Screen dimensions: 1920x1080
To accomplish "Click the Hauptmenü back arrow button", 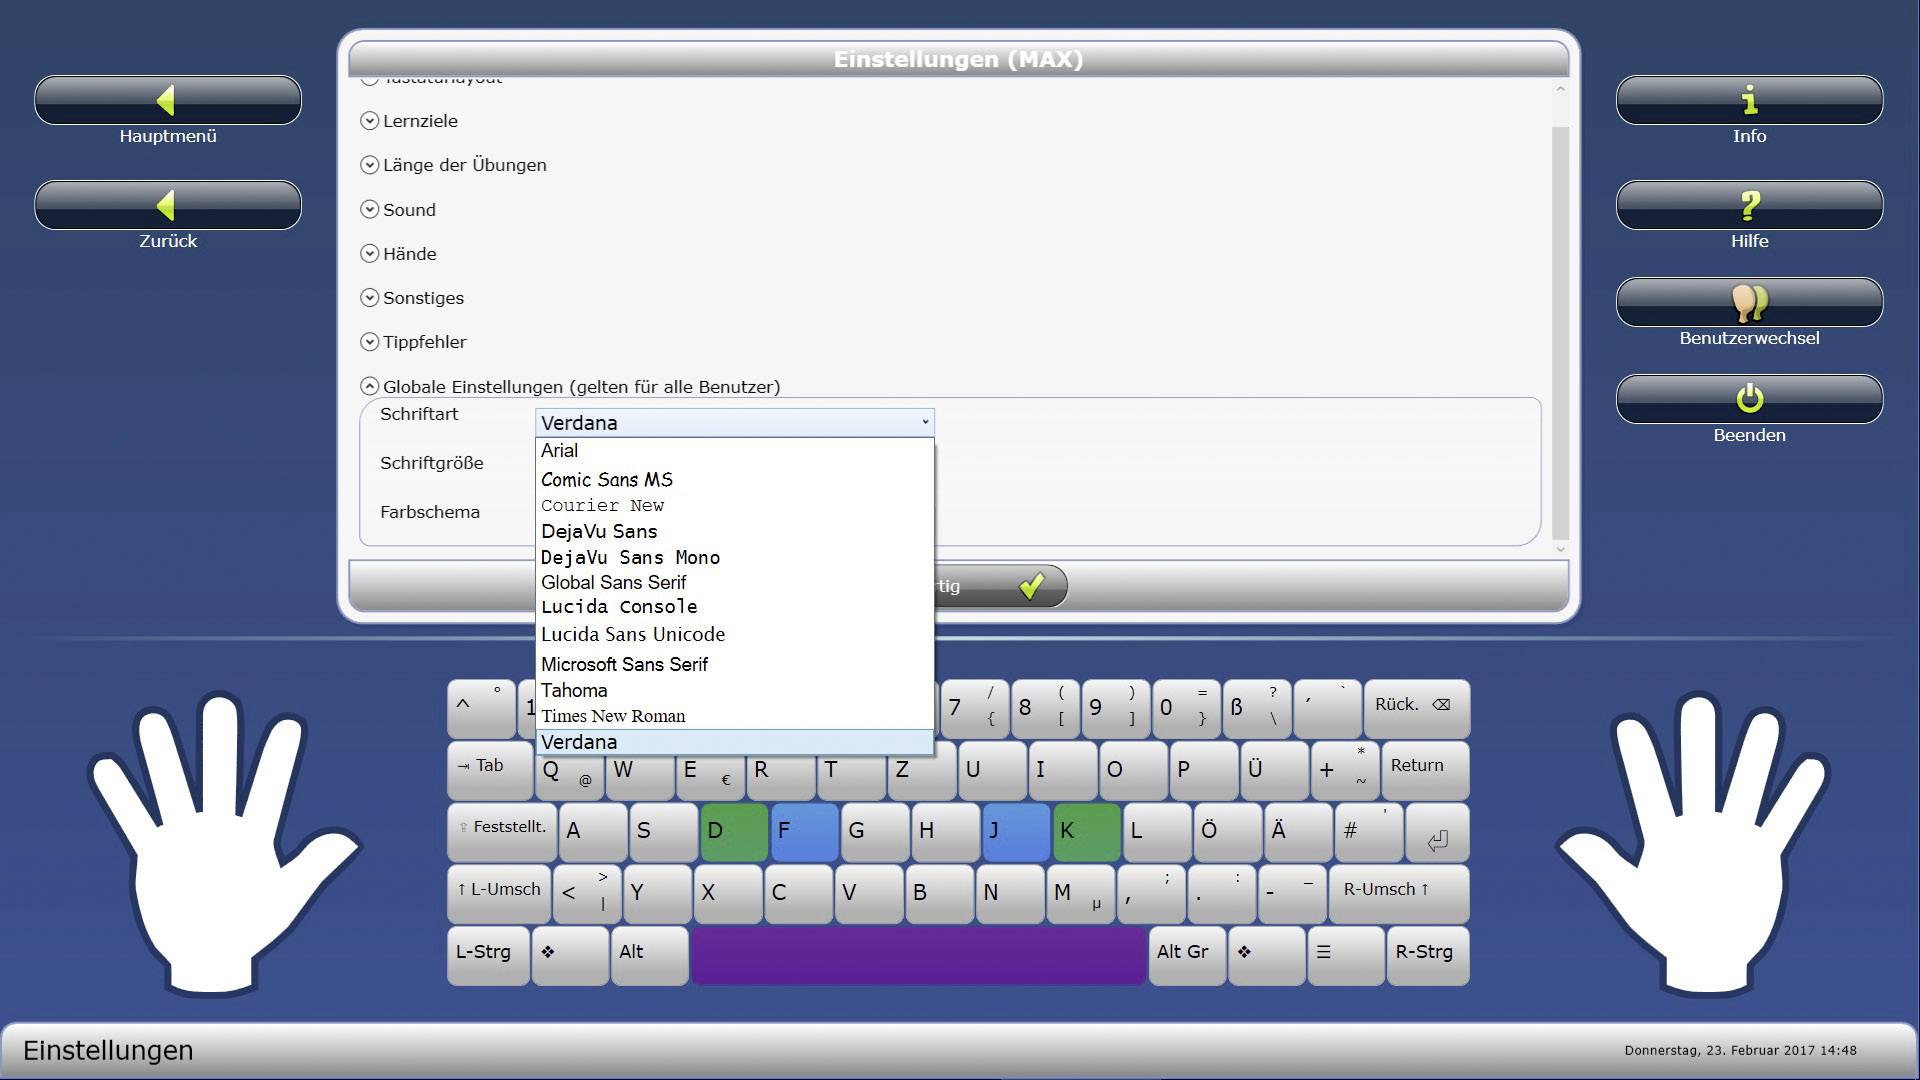I will [168, 100].
